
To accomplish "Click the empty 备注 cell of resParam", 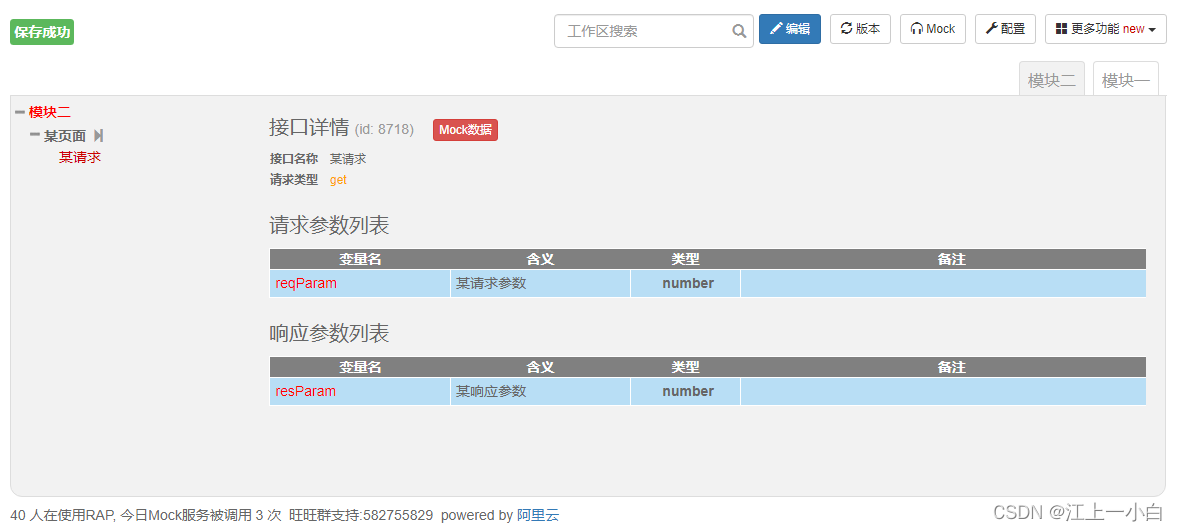I will click(x=944, y=391).
